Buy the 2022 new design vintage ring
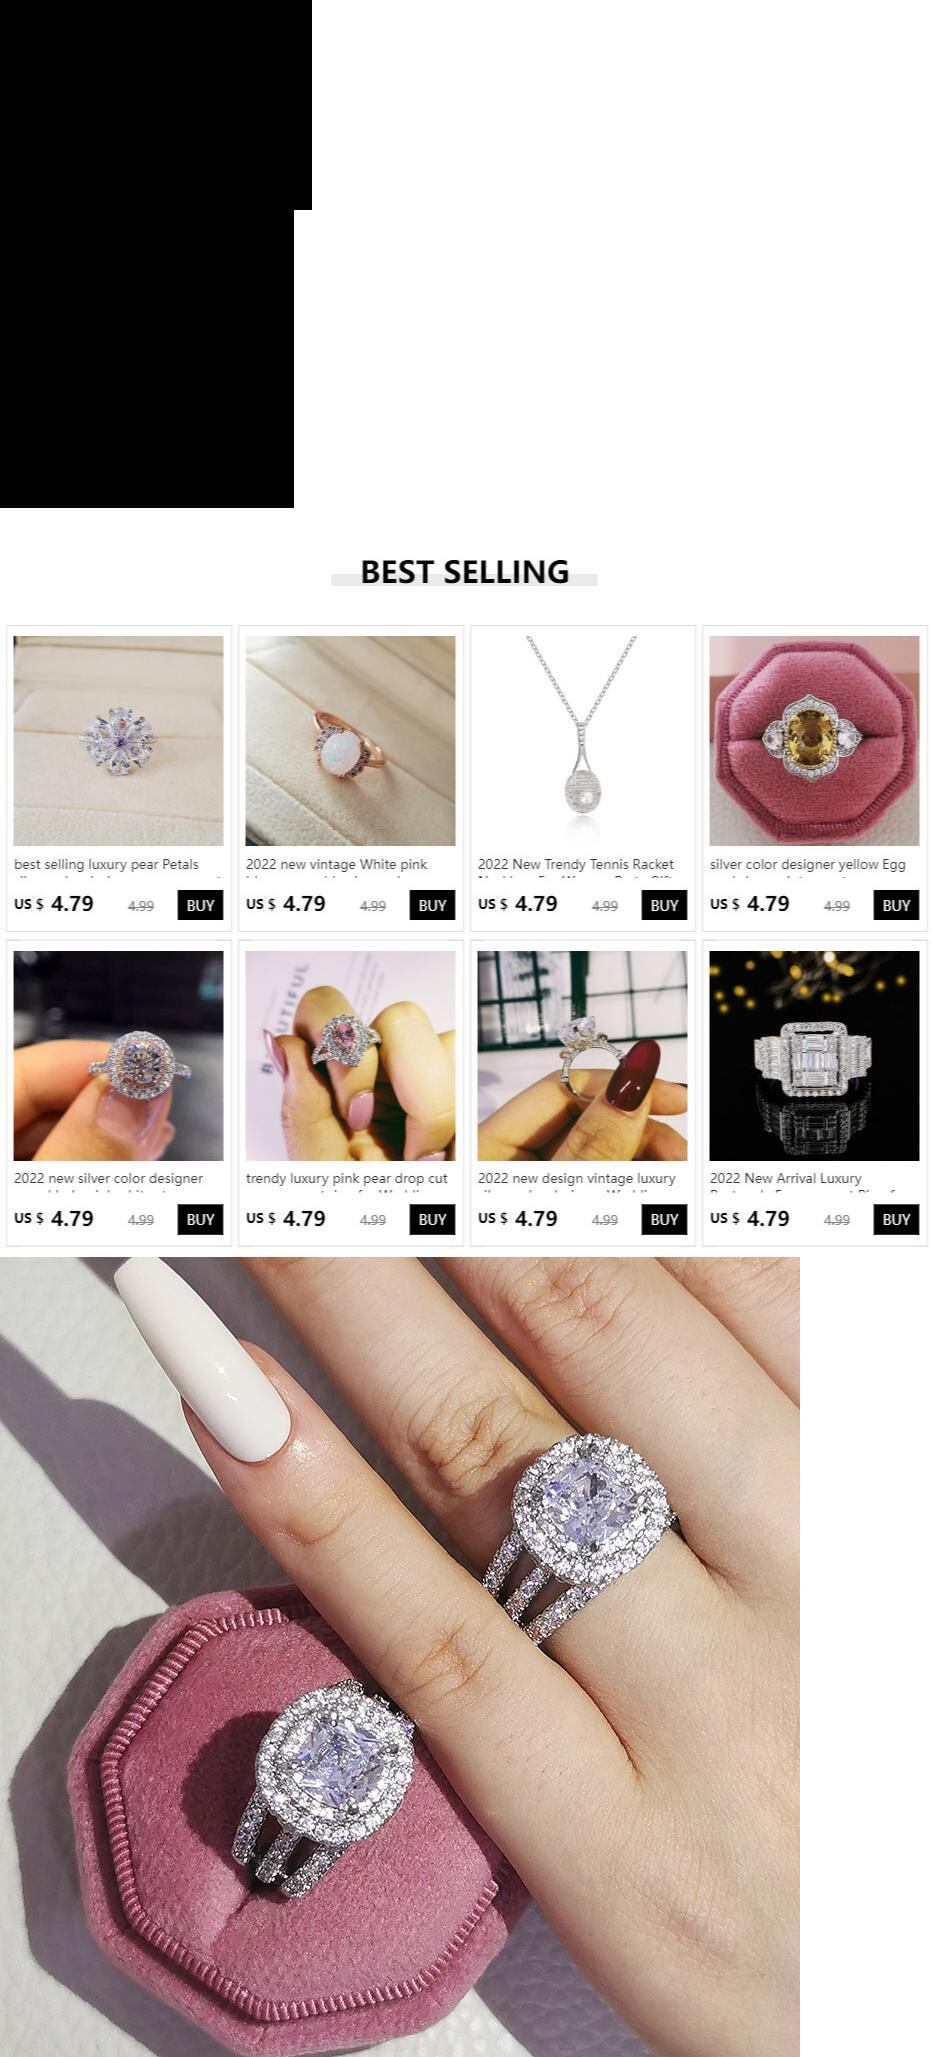Viewport: 932px width, 2057px height. click(664, 1219)
